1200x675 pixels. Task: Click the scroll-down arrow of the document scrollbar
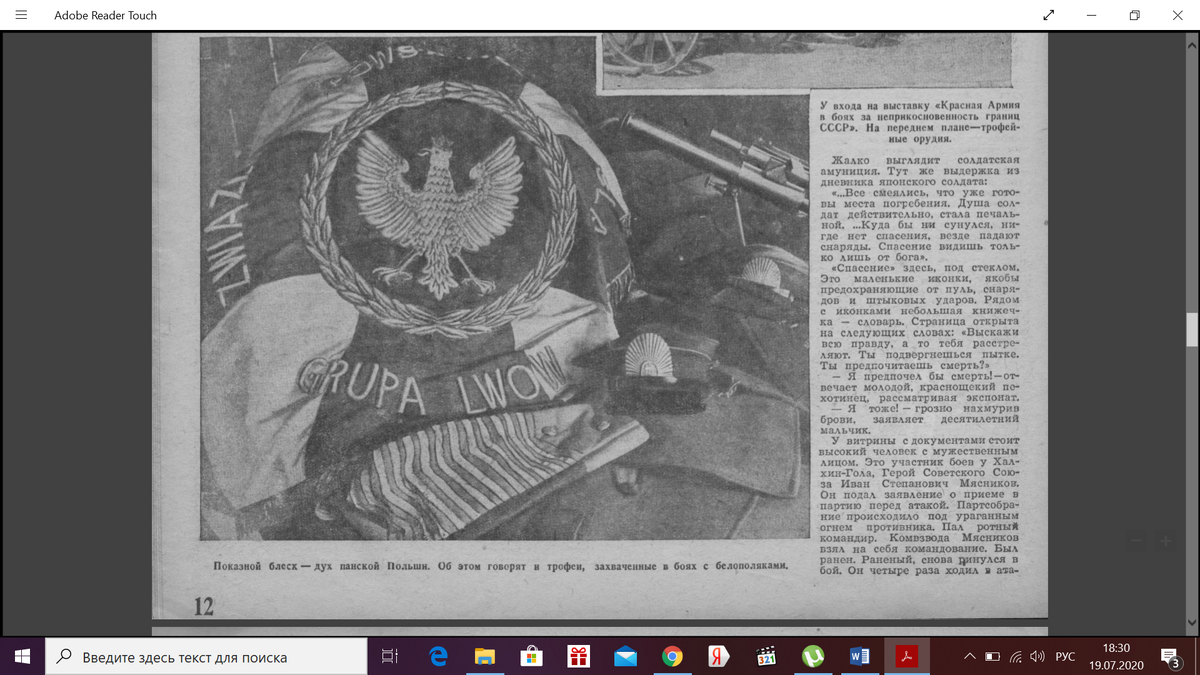point(1191,621)
